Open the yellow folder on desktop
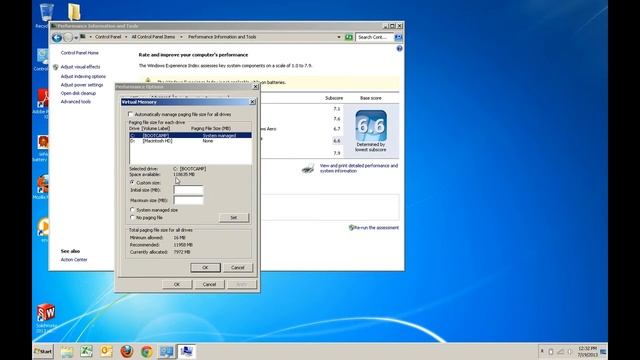 click(74, 12)
